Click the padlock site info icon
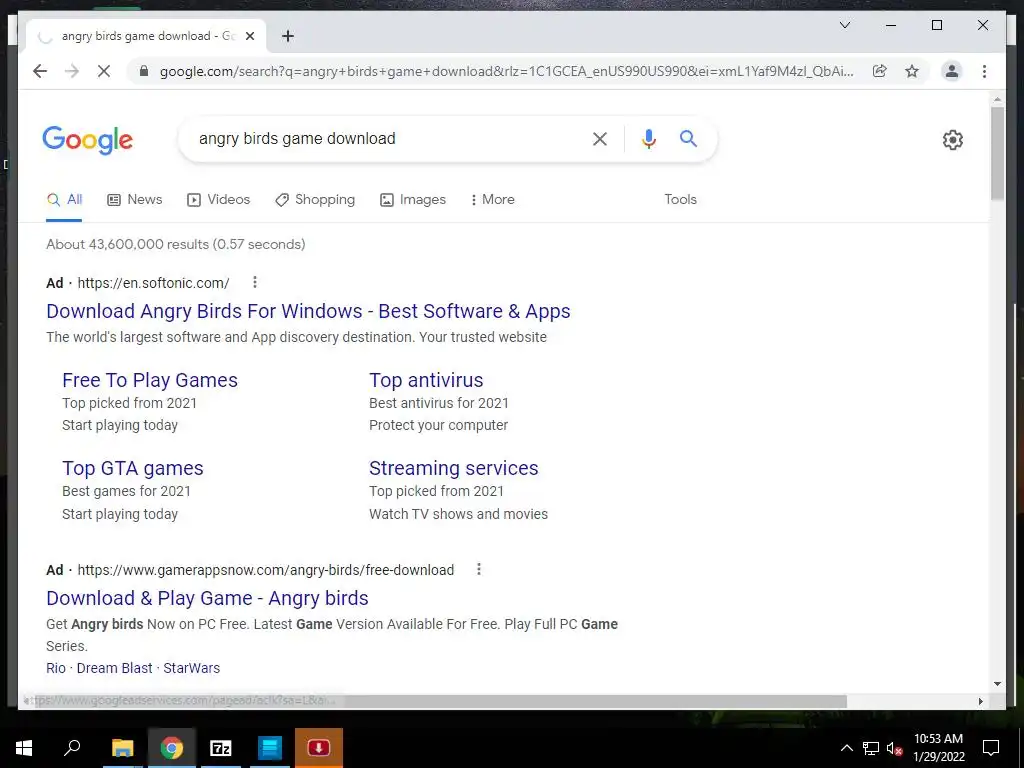Image resolution: width=1024 pixels, height=768 pixels. pyautogui.click(x=144, y=71)
